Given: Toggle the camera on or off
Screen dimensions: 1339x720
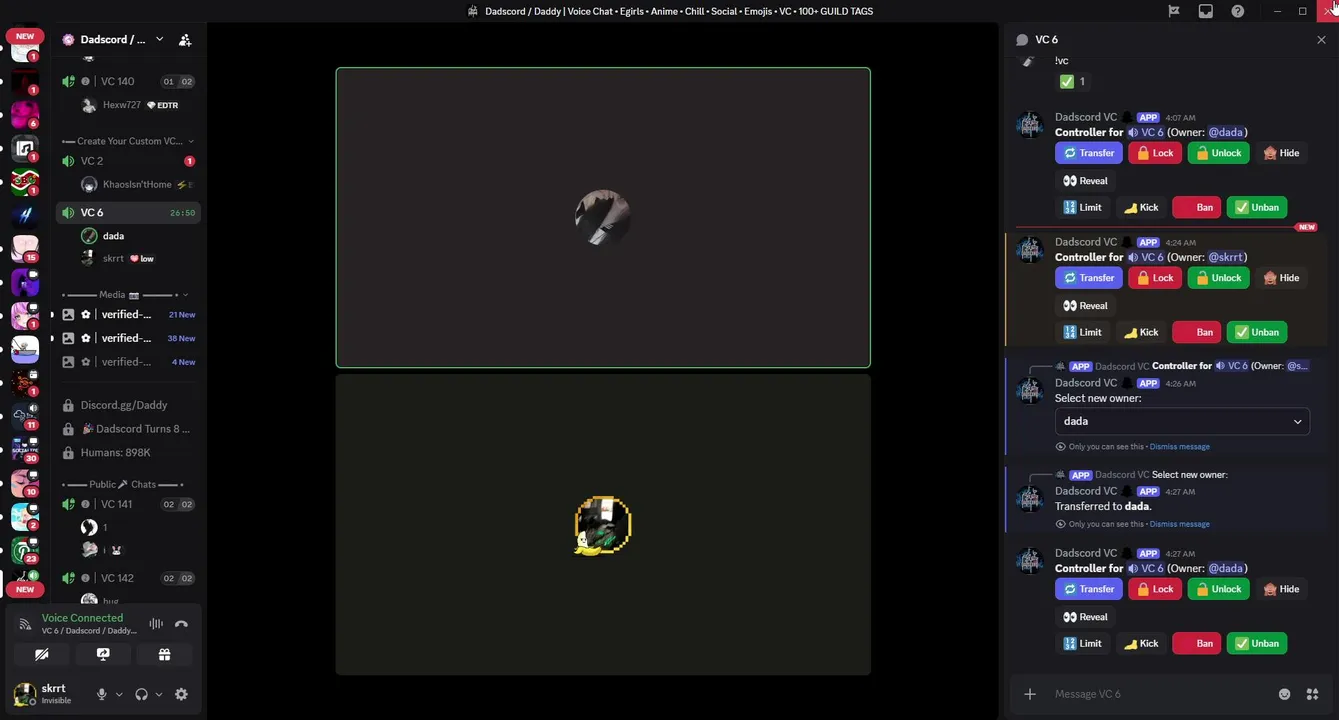Looking at the screenshot, I should tap(41, 655).
